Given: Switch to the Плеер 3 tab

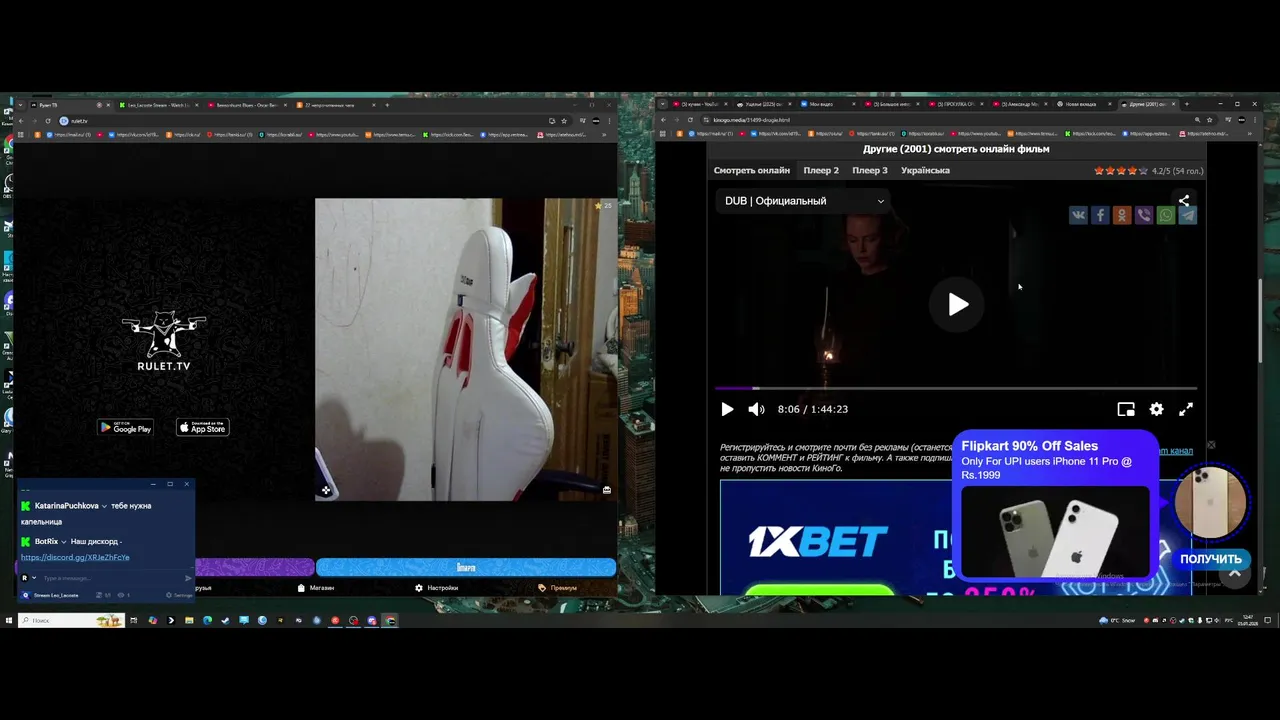Looking at the screenshot, I should [870, 170].
